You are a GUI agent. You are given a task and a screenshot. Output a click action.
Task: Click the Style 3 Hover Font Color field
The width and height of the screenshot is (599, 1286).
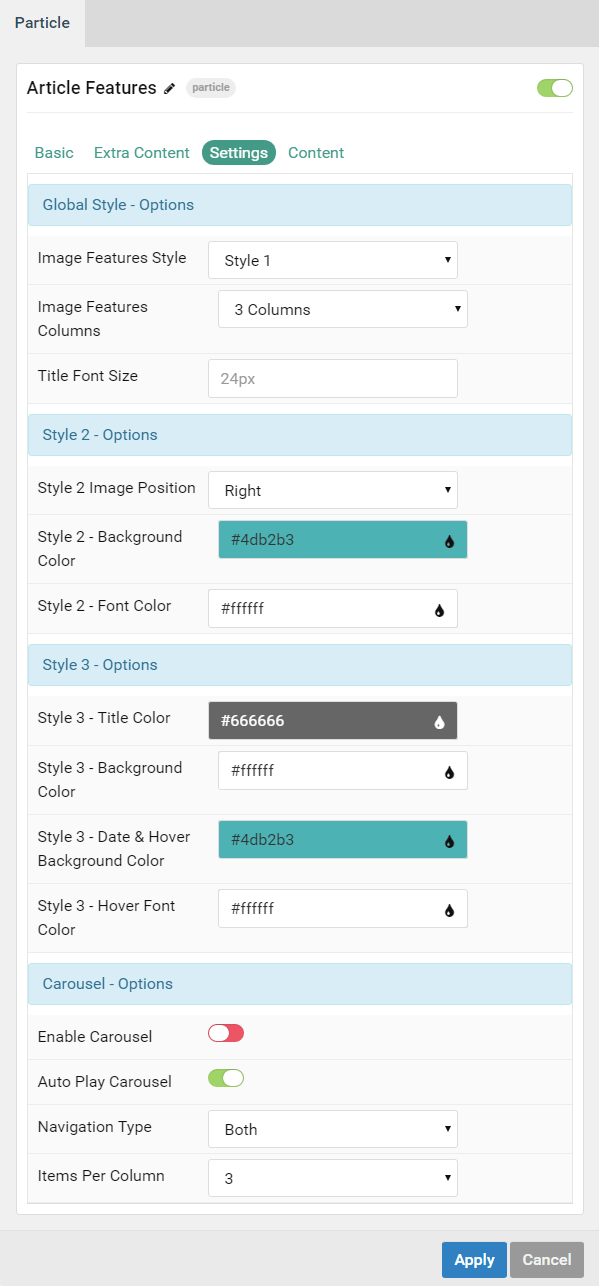tap(343, 909)
